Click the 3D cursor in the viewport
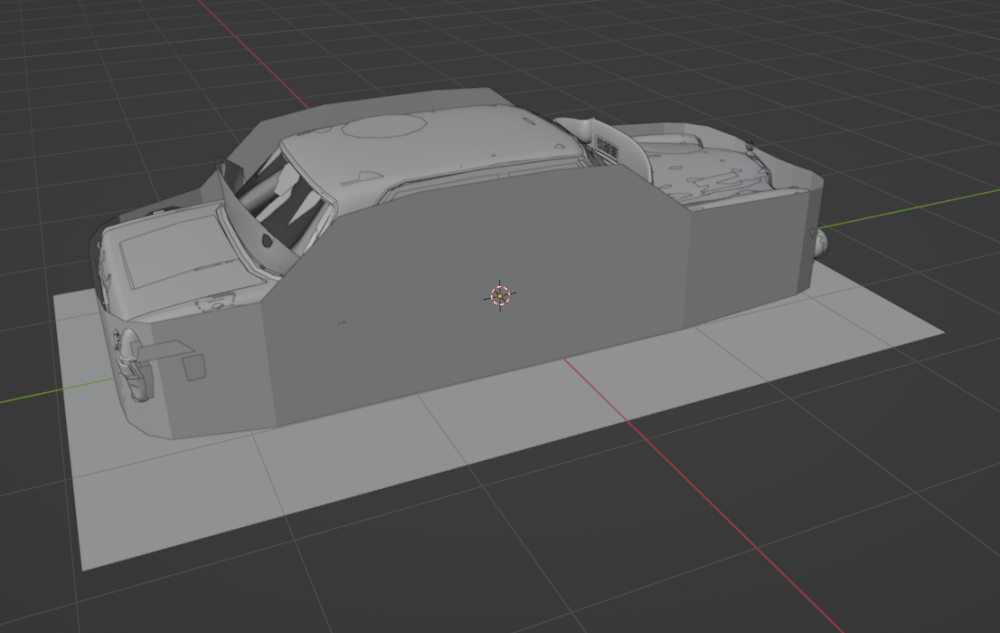Image resolution: width=1000 pixels, height=633 pixels. [x=500, y=295]
